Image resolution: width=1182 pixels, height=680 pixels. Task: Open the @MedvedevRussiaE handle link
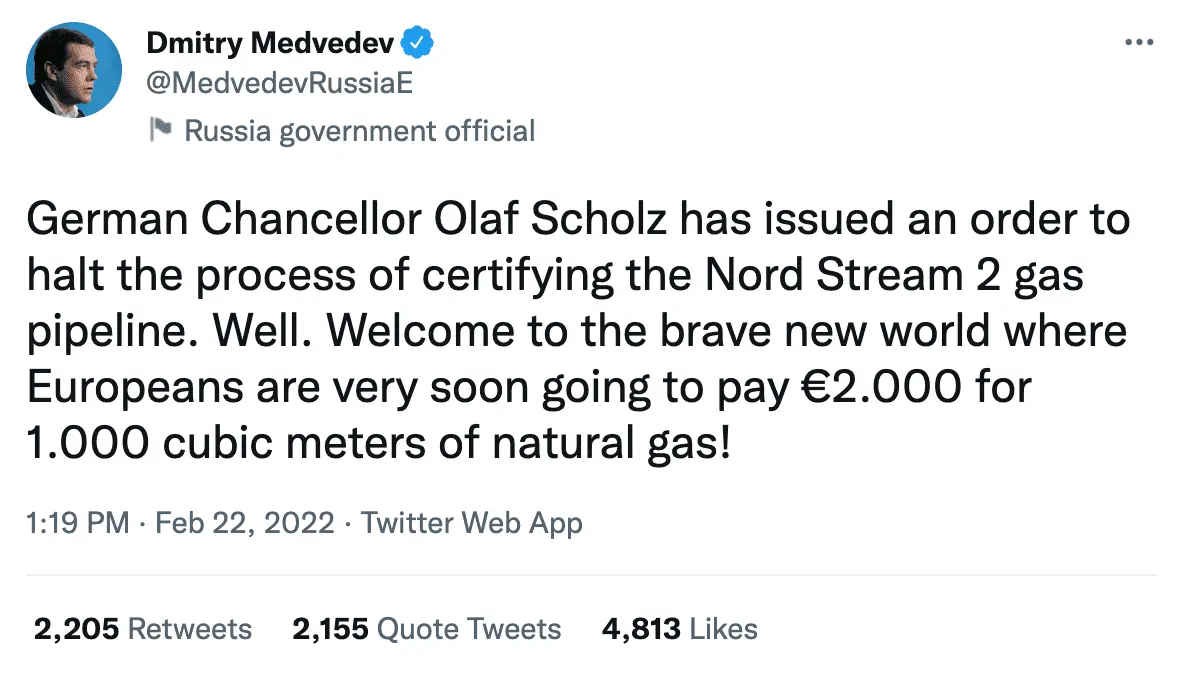(279, 84)
